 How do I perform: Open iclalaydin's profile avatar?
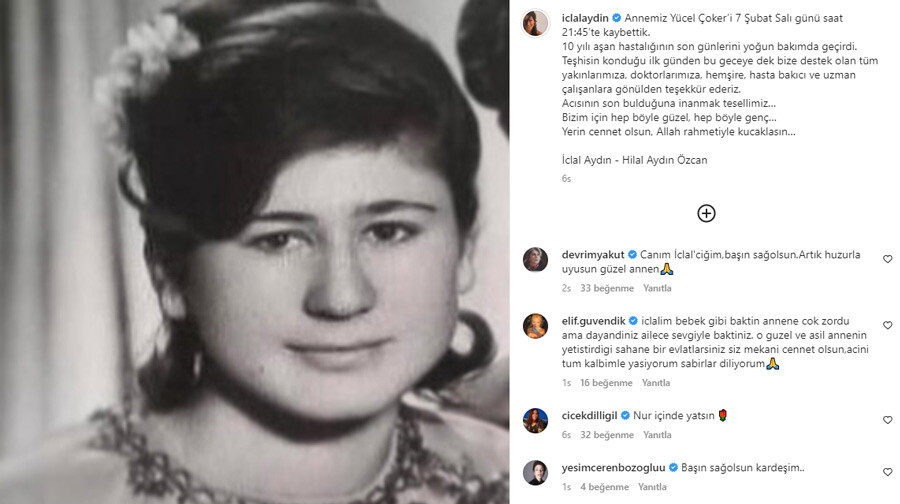click(535, 23)
